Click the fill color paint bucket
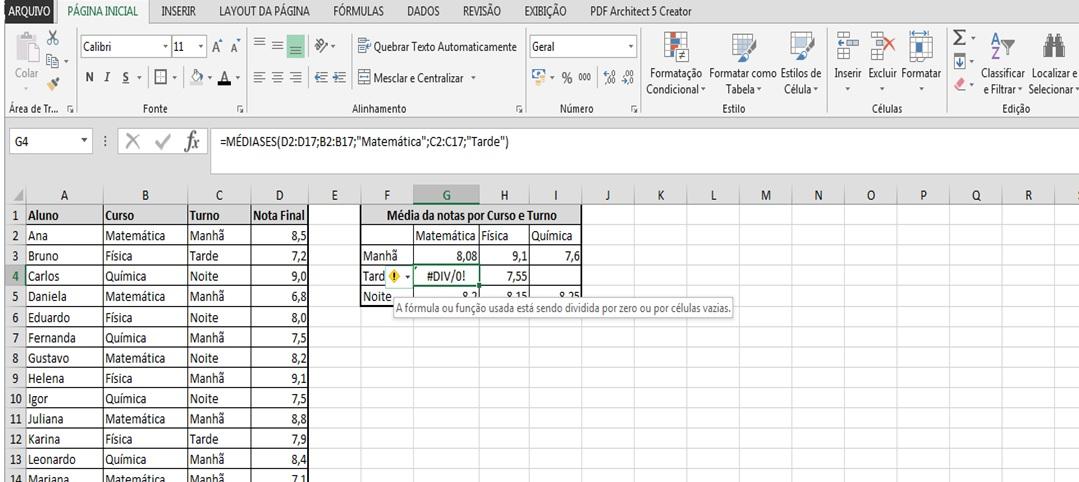 click(x=197, y=78)
